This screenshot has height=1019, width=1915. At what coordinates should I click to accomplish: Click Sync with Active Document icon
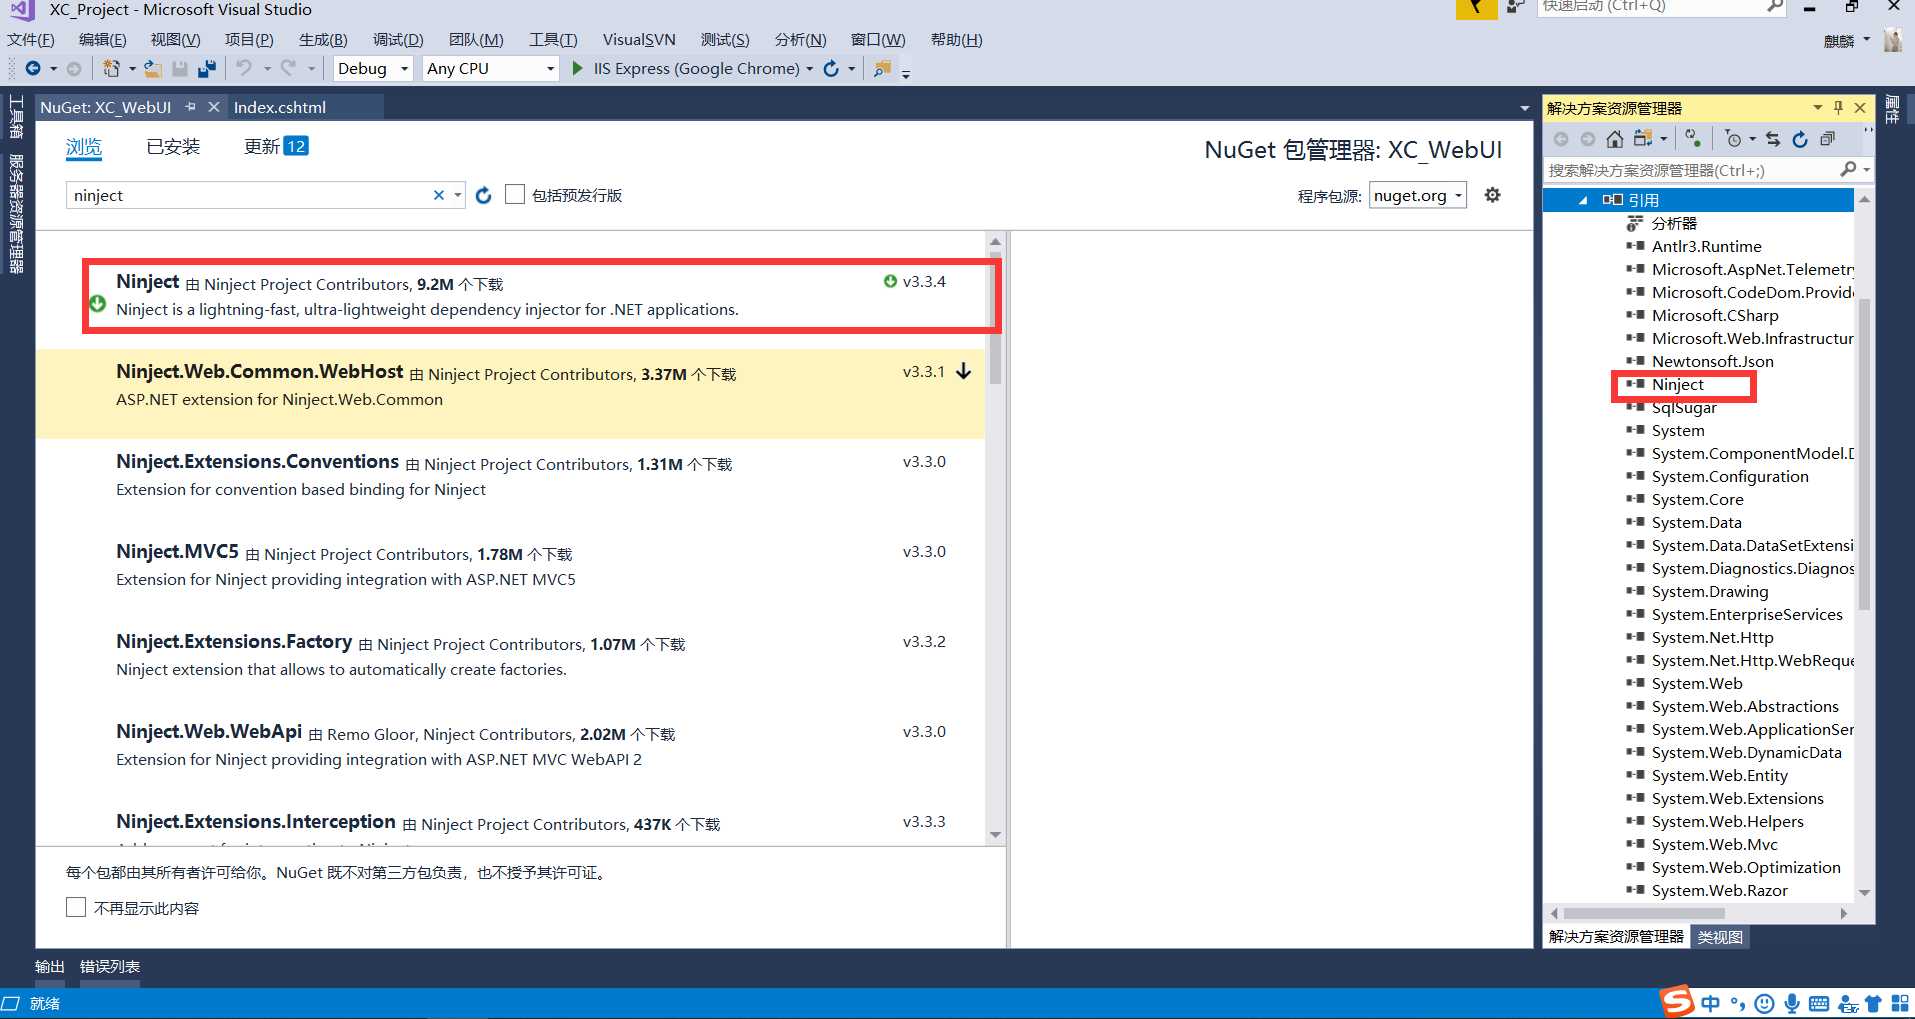coord(1773,139)
